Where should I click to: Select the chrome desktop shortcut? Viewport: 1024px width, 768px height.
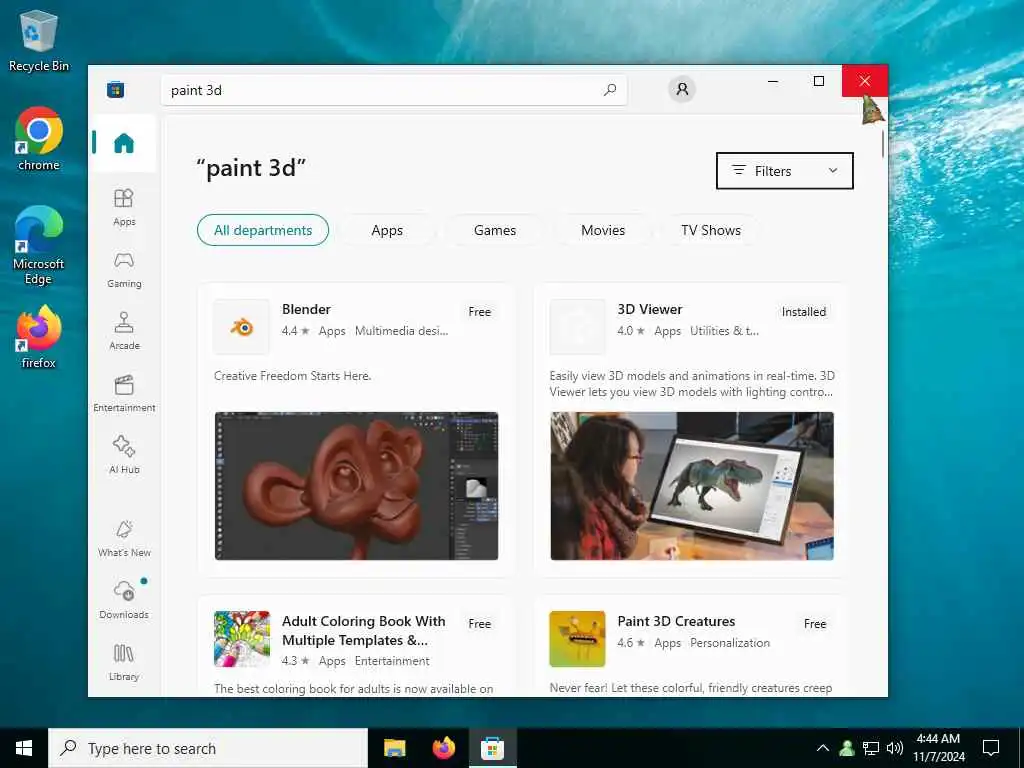[39, 139]
